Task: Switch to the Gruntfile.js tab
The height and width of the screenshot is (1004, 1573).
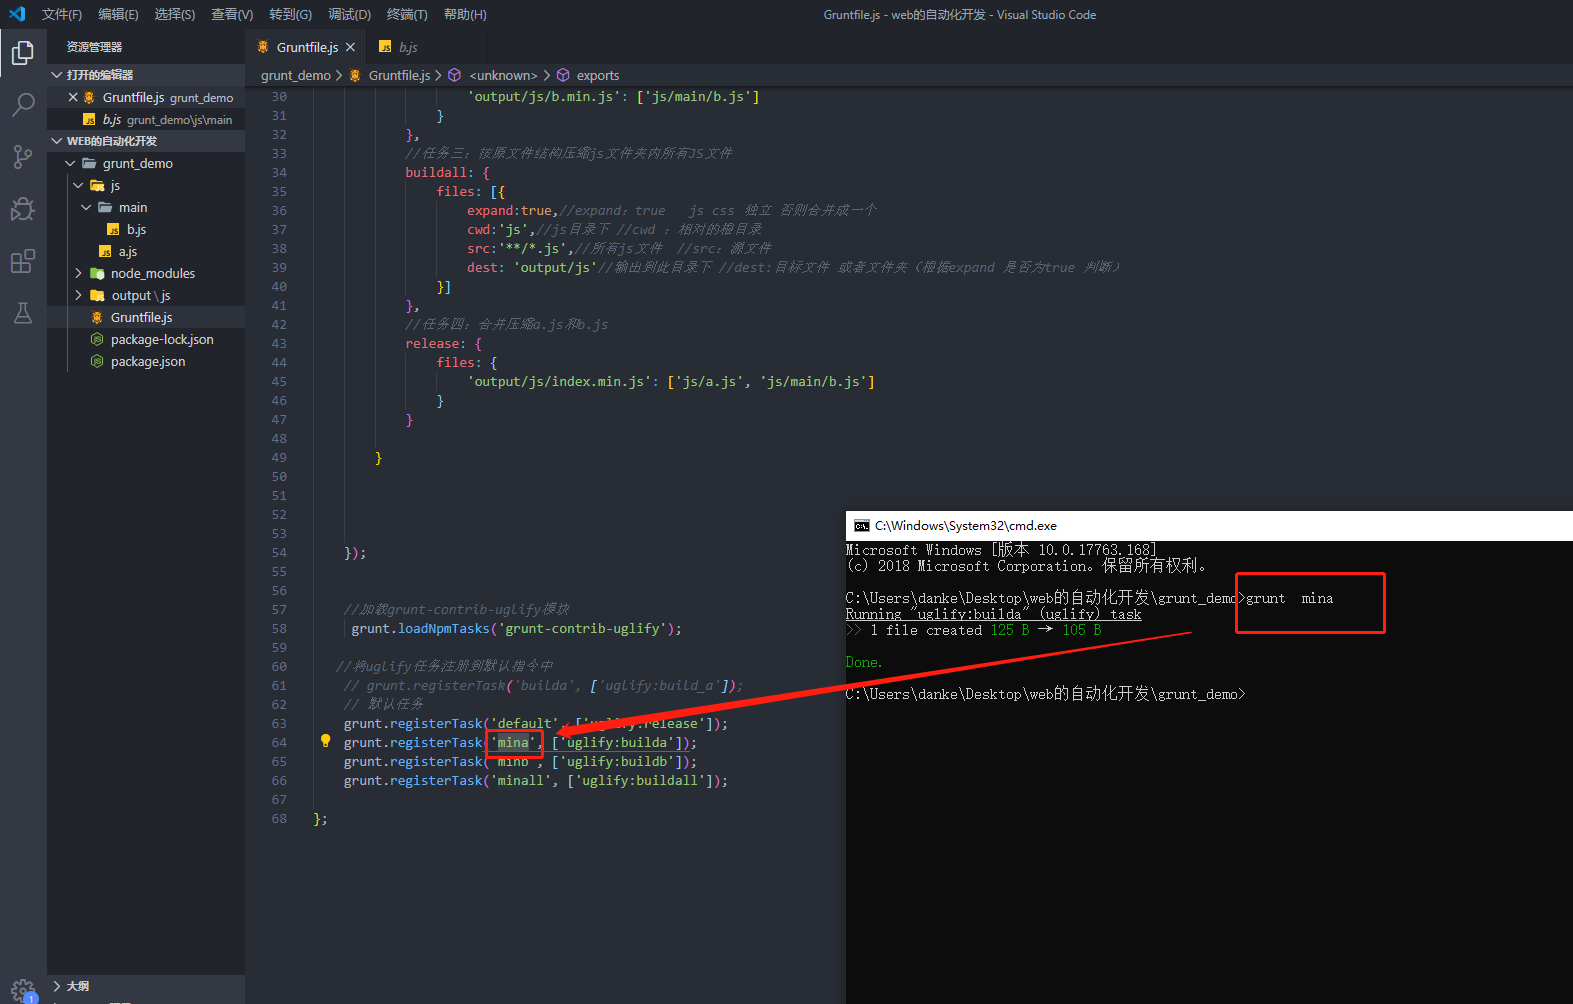Action: pyautogui.click(x=307, y=47)
